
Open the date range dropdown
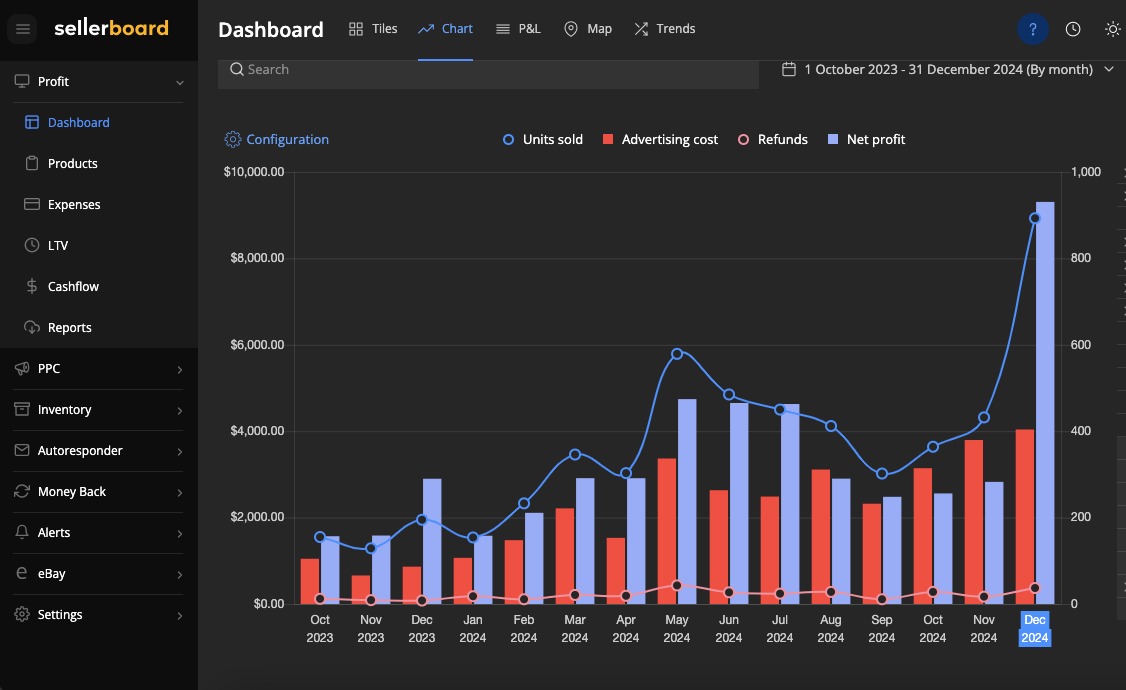coord(947,69)
